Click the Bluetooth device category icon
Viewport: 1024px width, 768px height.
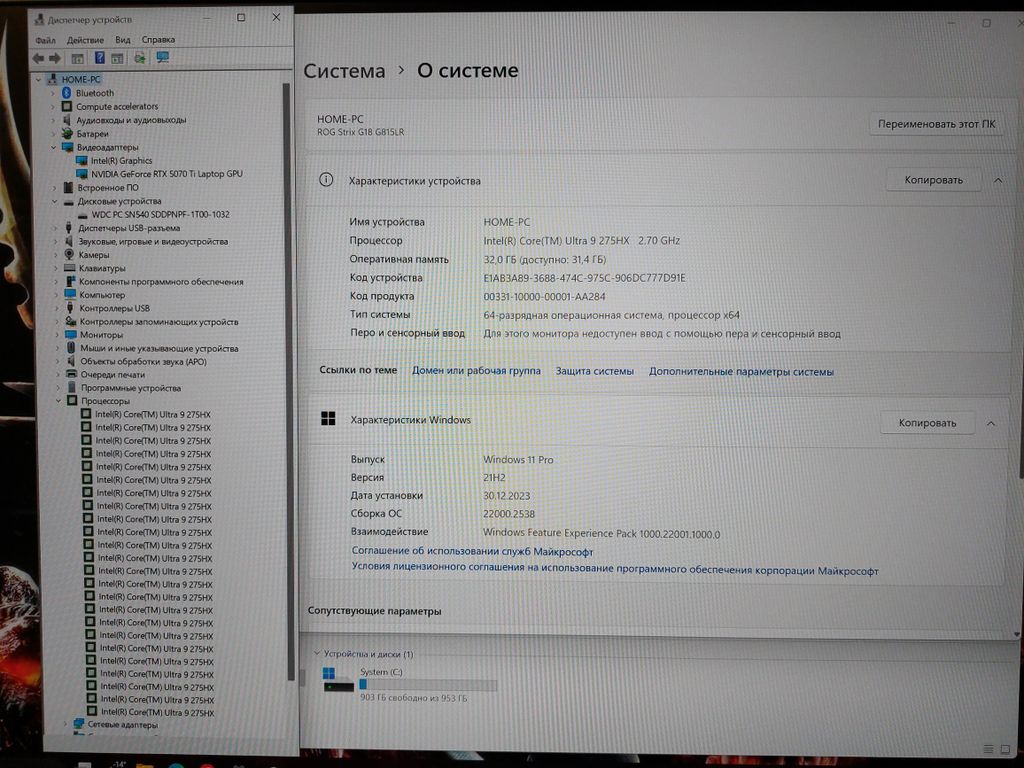click(x=67, y=93)
